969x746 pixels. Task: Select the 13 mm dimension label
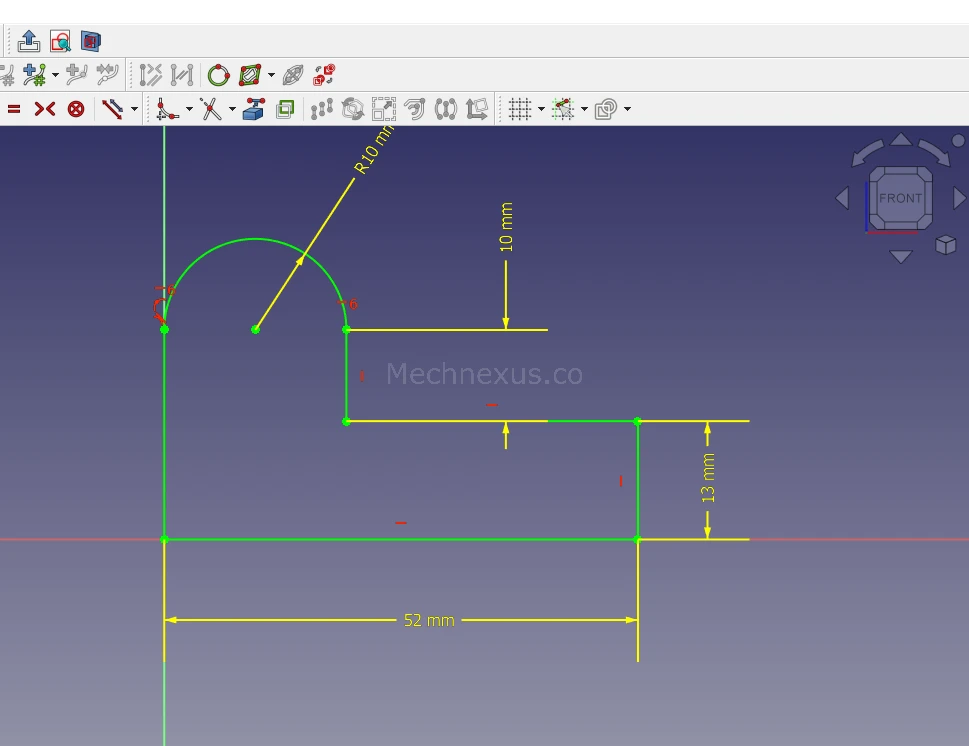coord(708,478)
